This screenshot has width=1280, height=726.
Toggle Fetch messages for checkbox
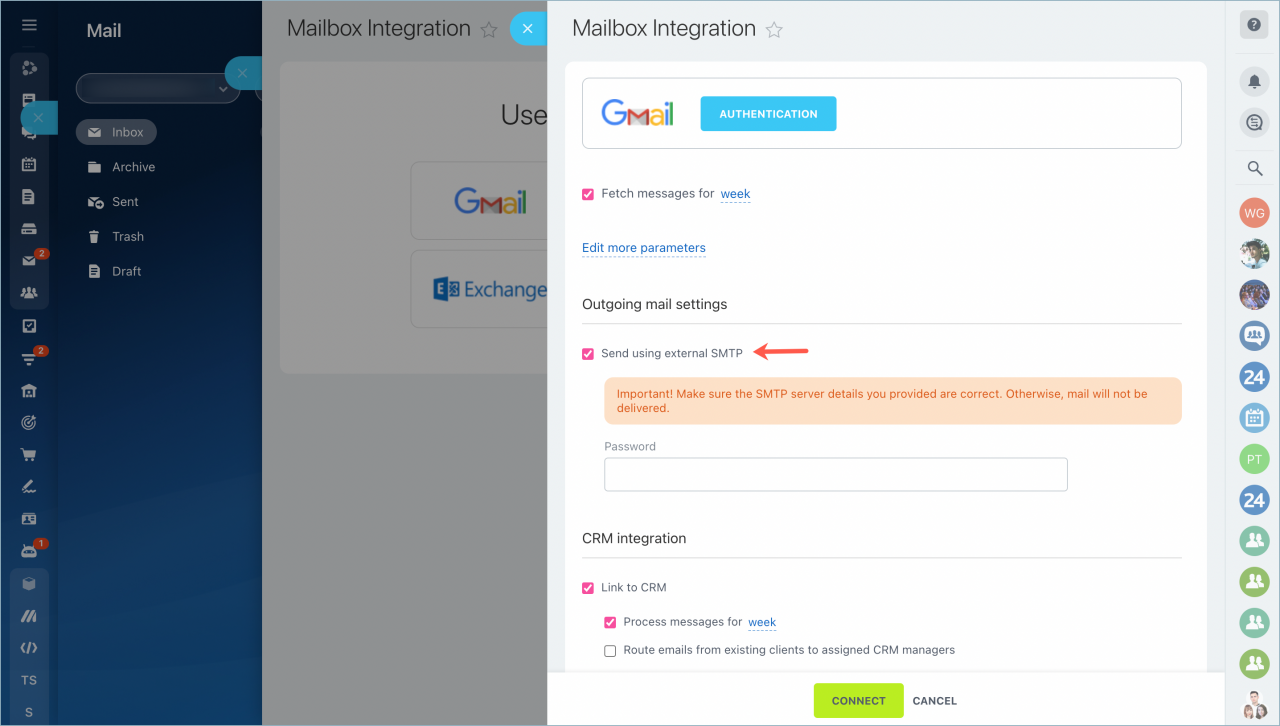click(x=588, y=194)
